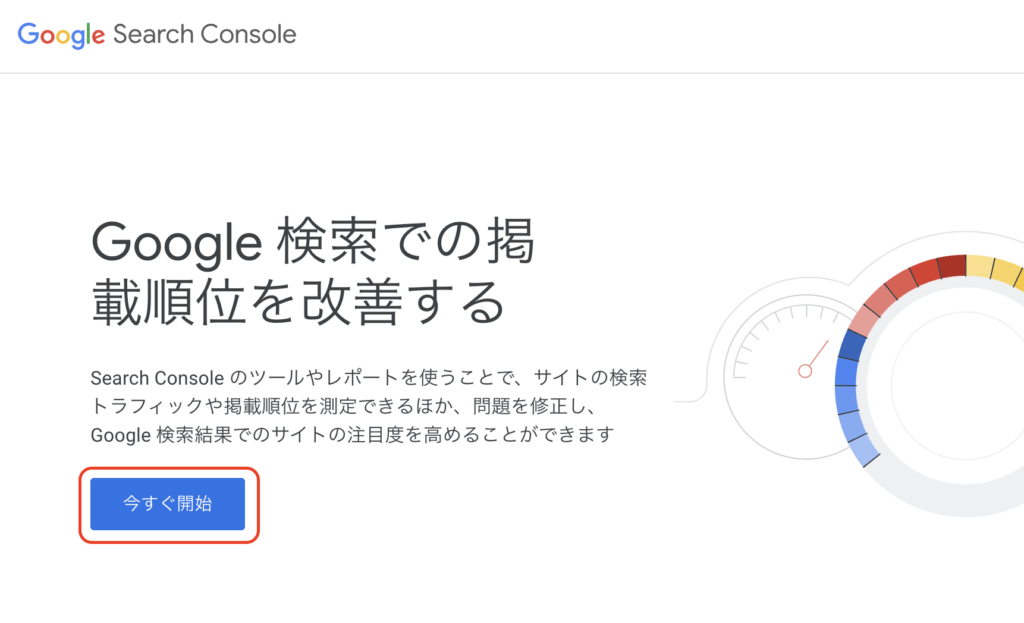Click the headline line '載順位を改善する'
The image size is (1024, 623).
coord(299,302)
